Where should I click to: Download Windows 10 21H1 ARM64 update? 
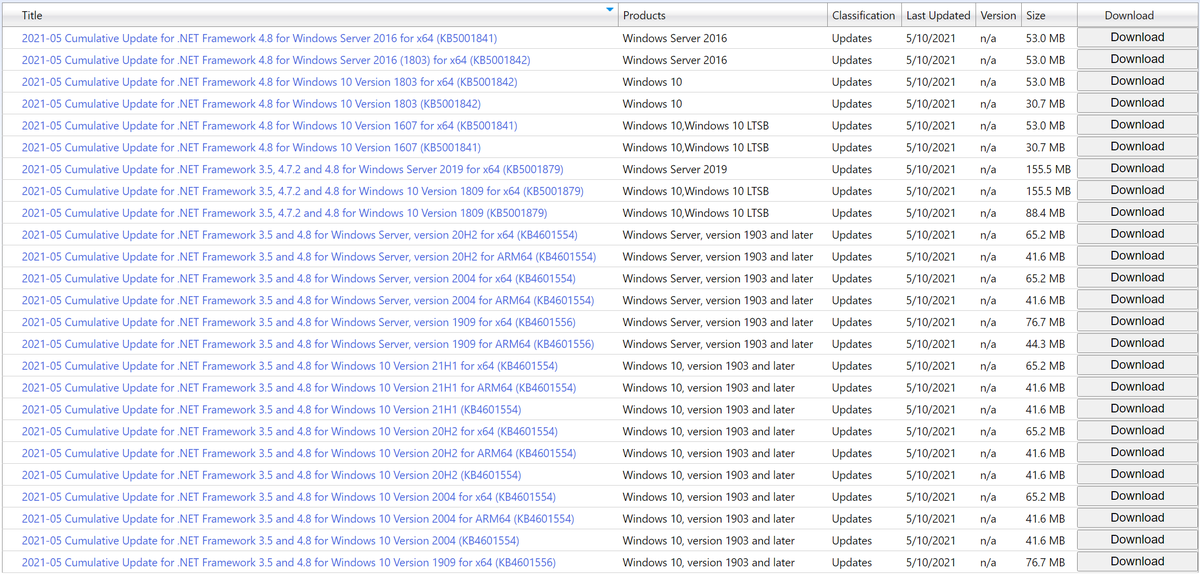[1137, 388]
